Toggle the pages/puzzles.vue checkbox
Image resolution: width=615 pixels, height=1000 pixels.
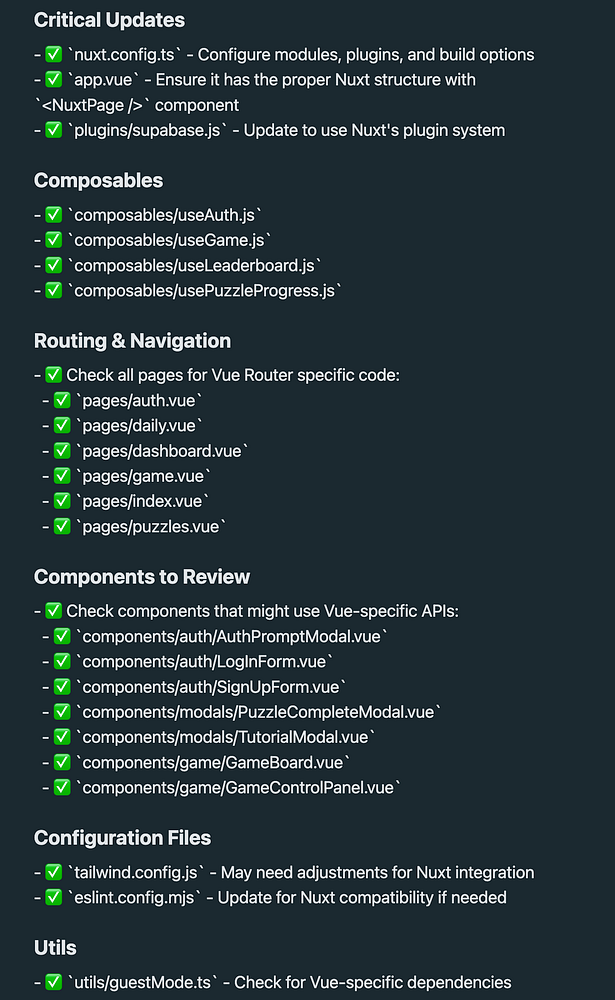click(x=62, y=526)
